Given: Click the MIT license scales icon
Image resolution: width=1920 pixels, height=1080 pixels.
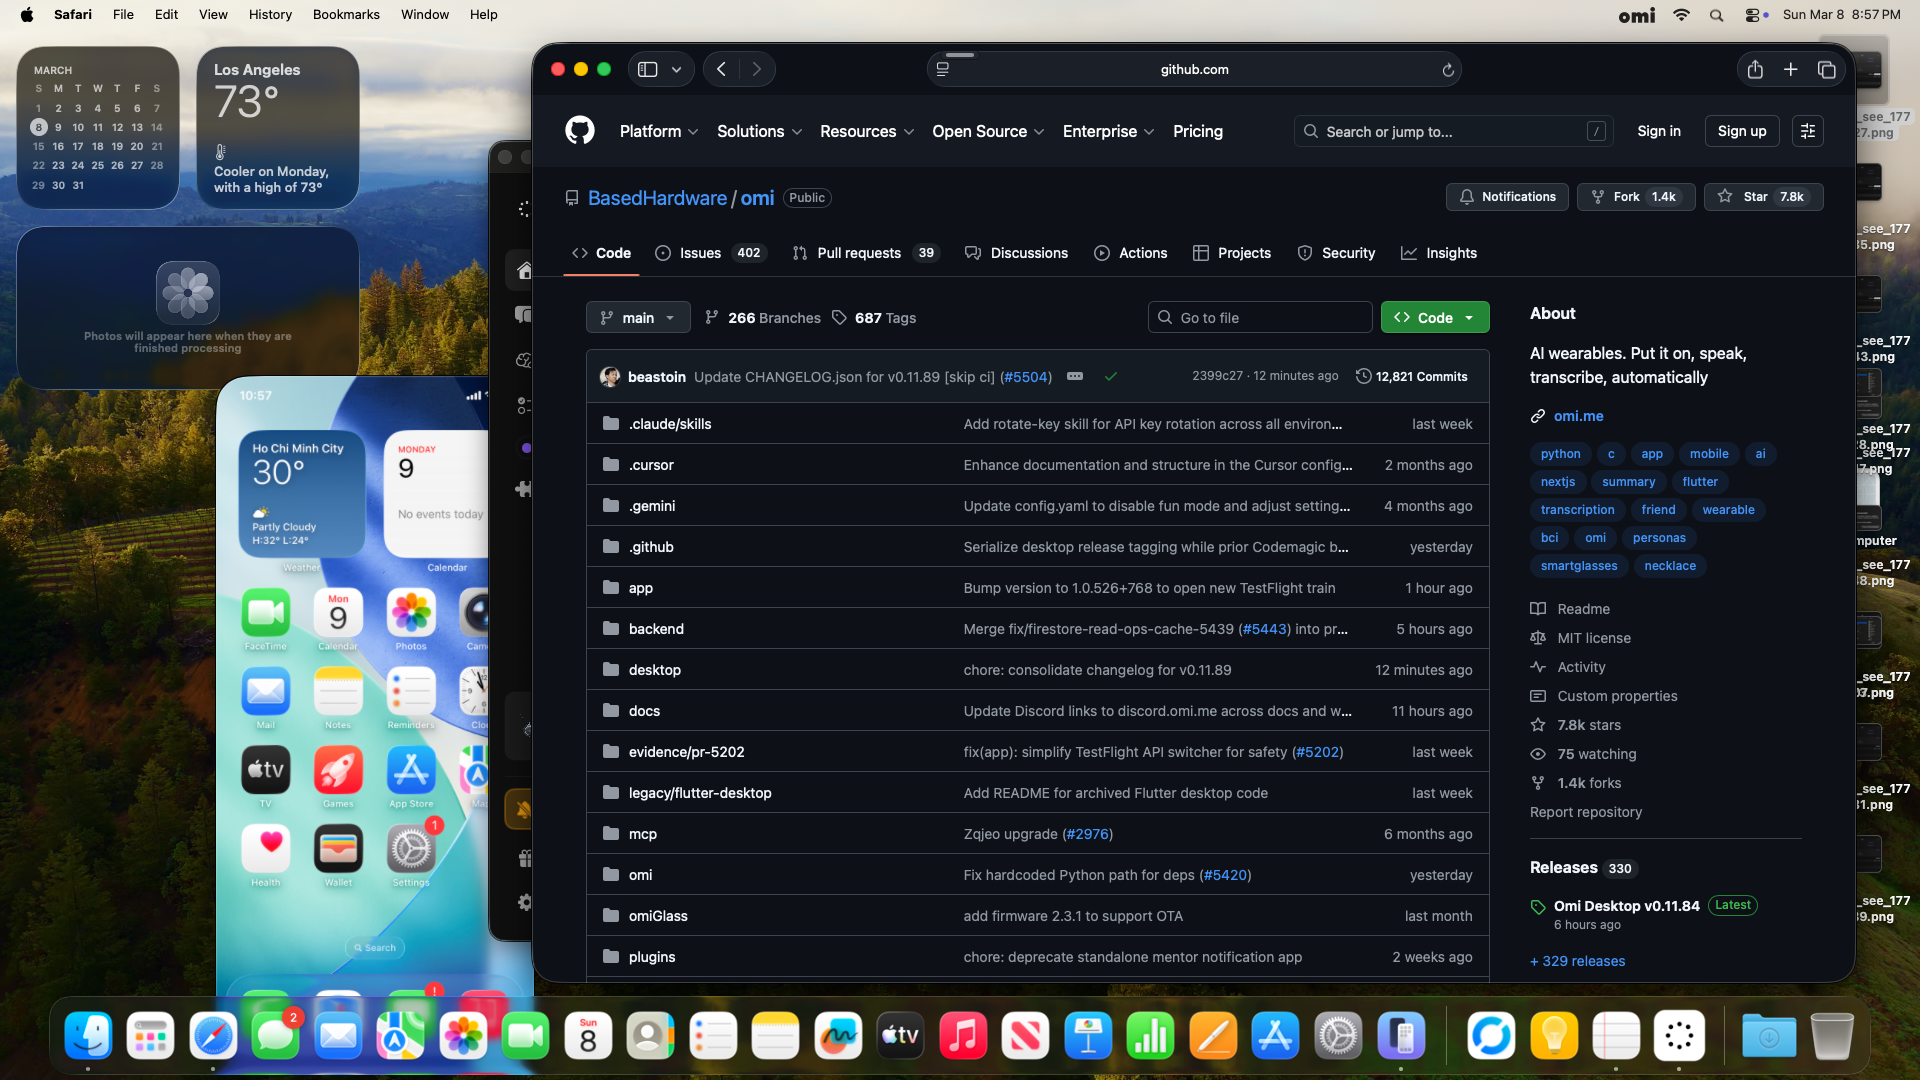Looking at the screenshot, I should (x=1539, y=638).
